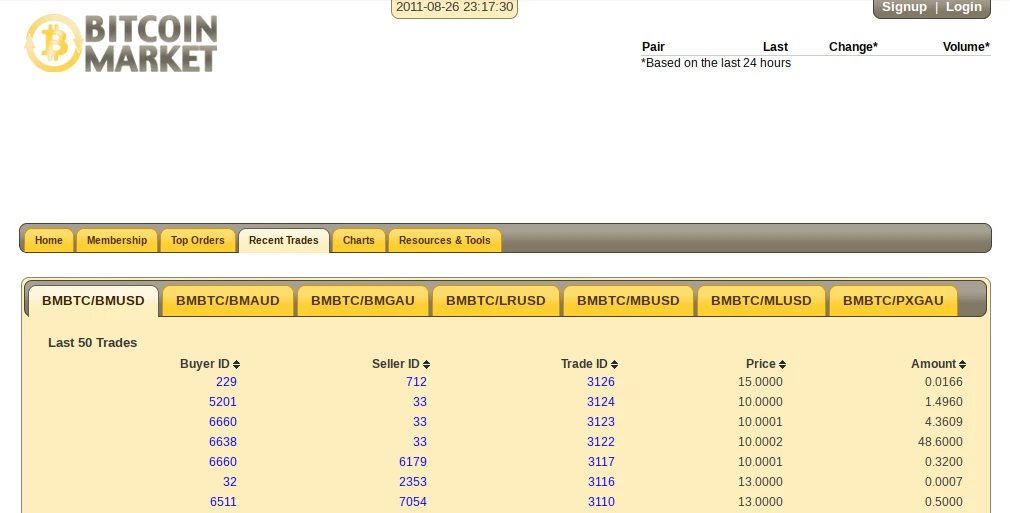
Task: Open trade ID 3110
Action: coord(601,502)
